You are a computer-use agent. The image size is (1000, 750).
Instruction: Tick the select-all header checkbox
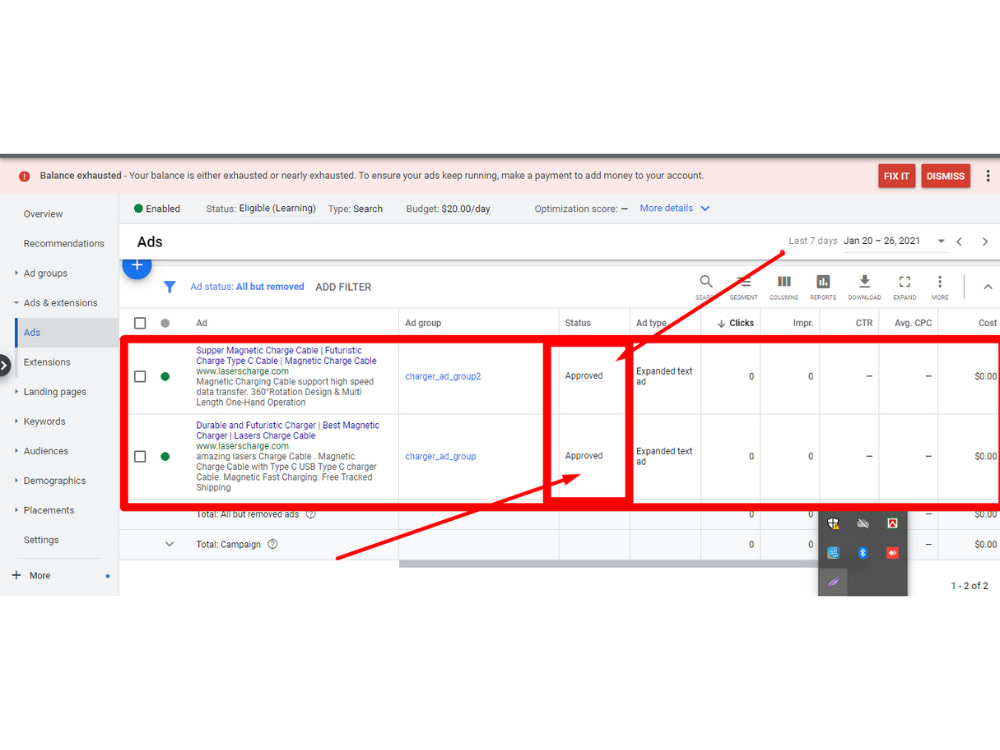pyautogui.click(x=140, y=323)
